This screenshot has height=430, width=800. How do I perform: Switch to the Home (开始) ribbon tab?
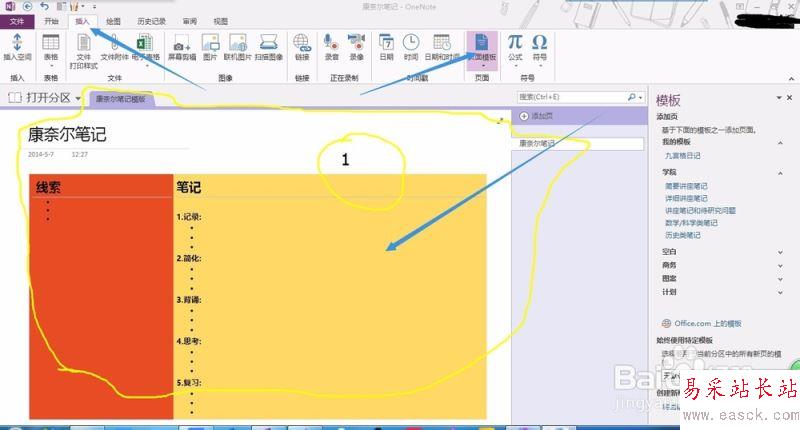[51, 21]
